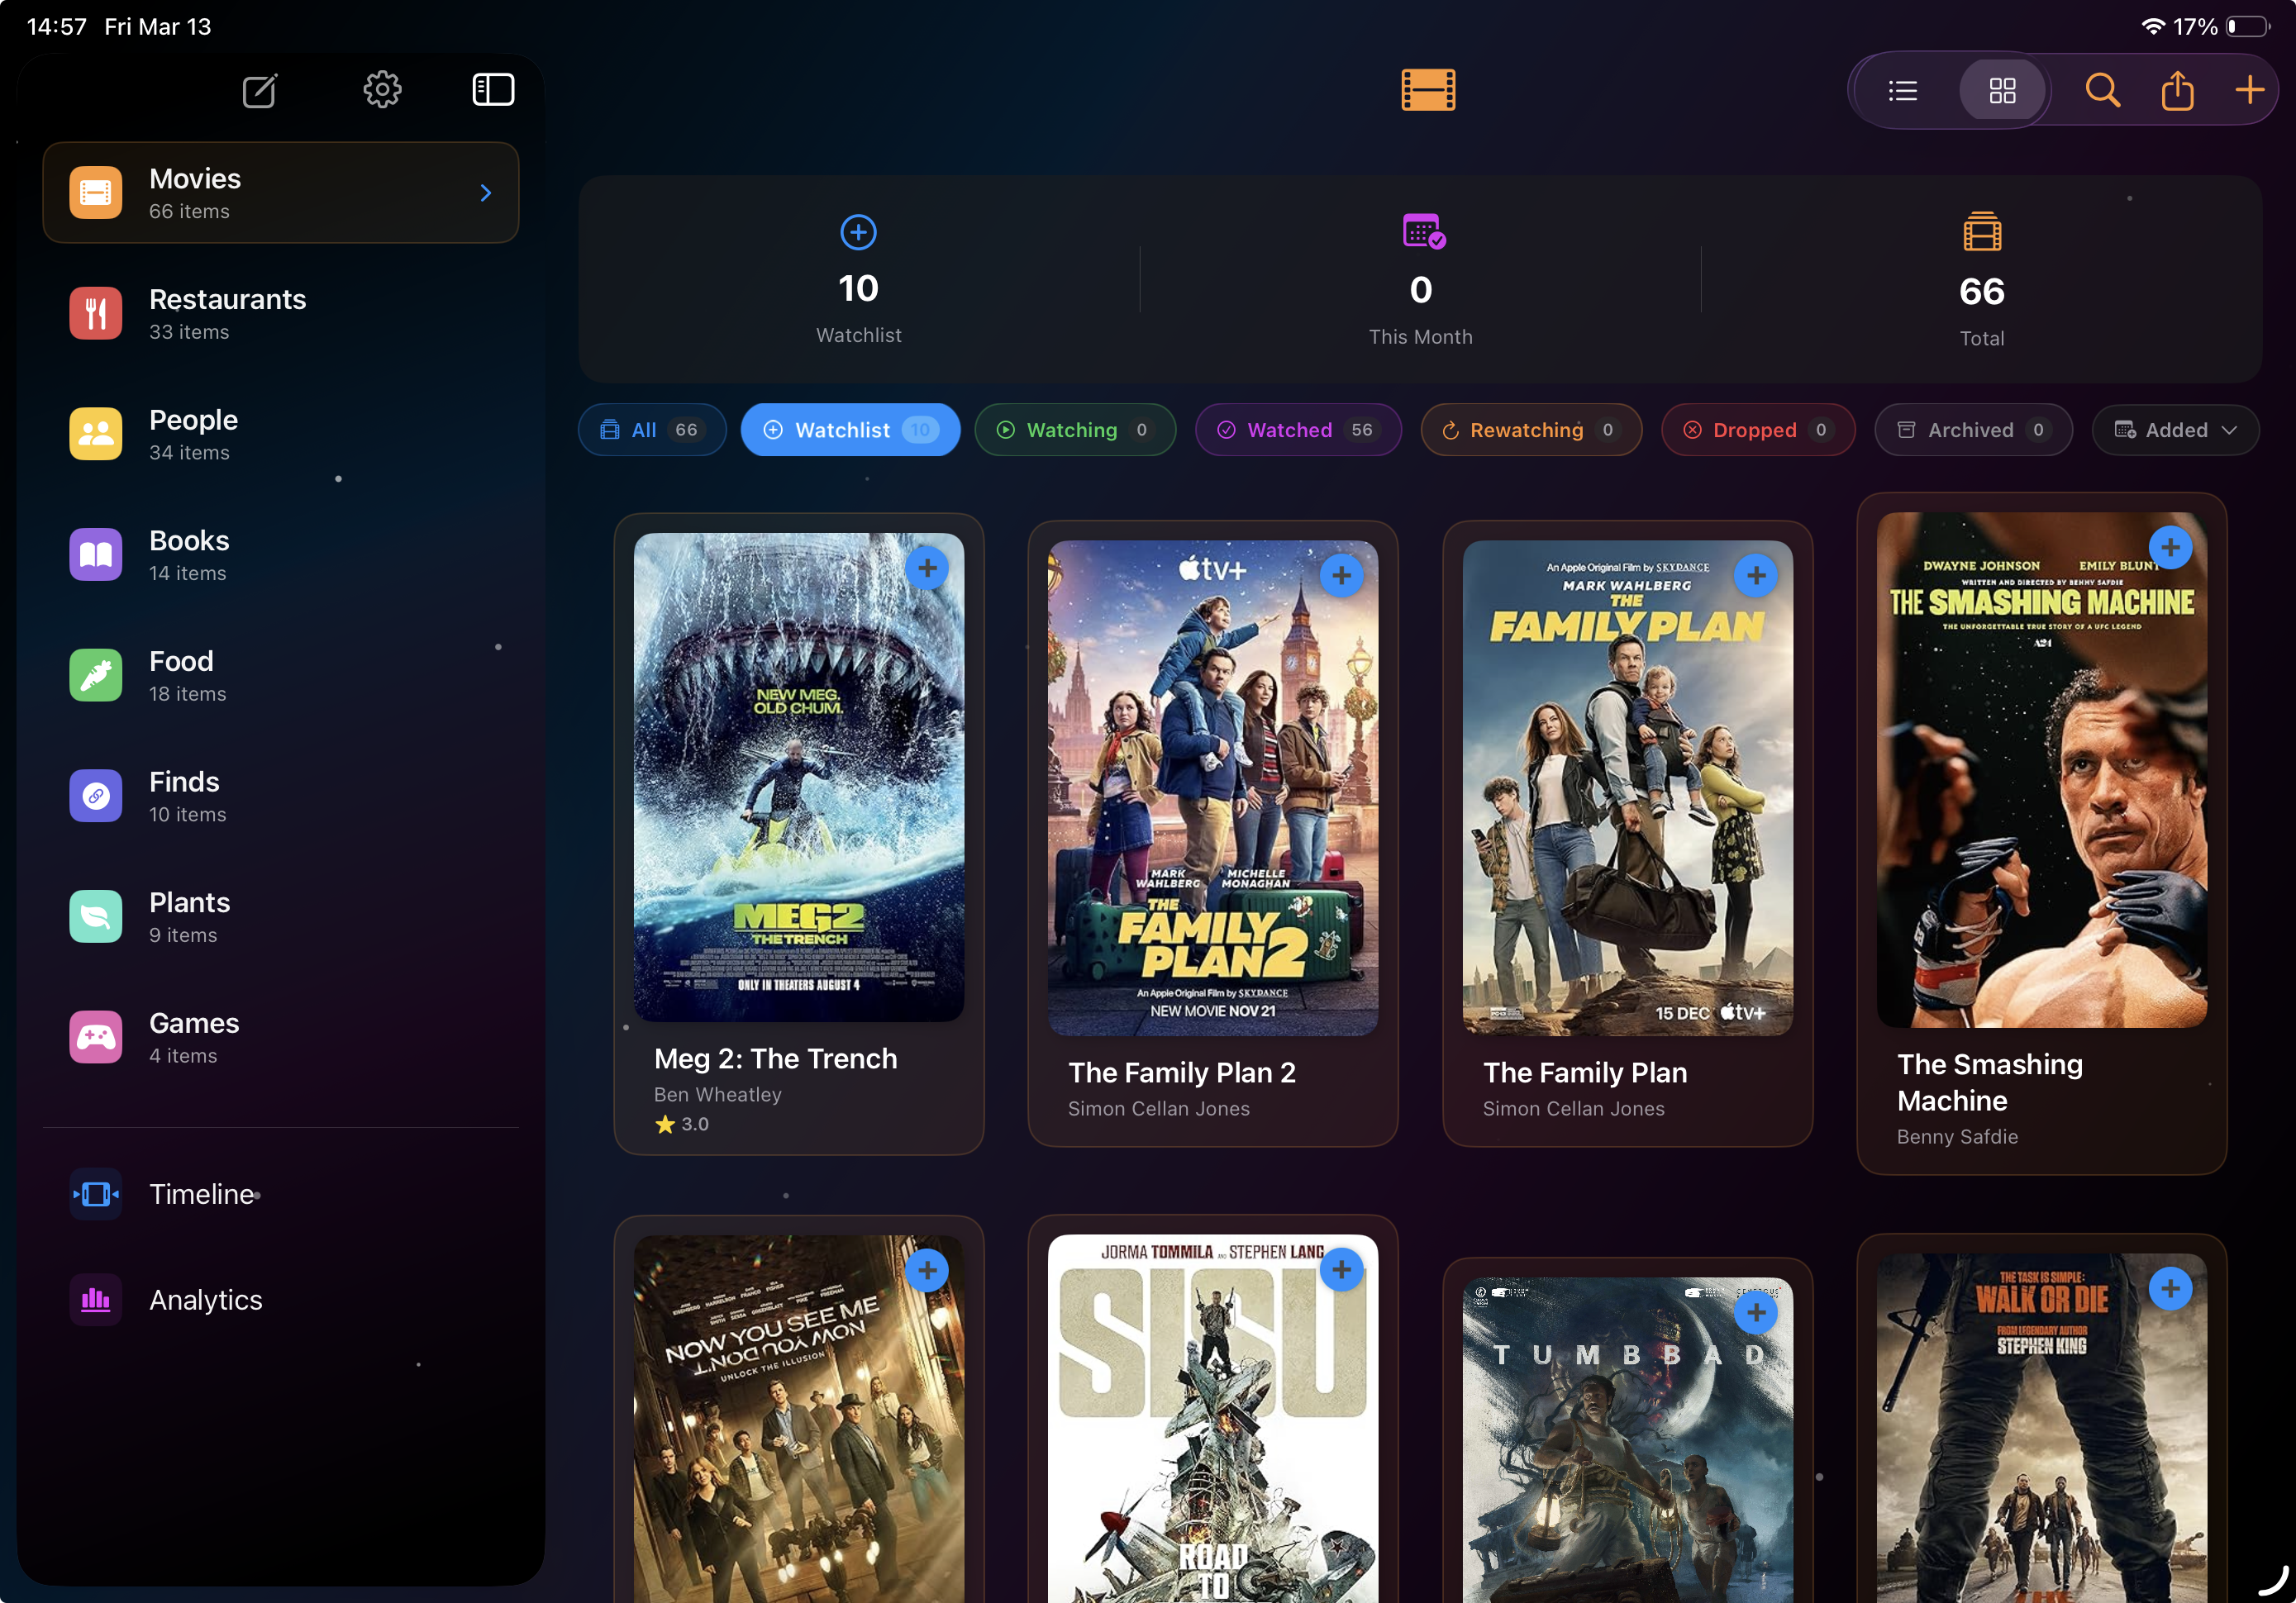The width and height of the screenshot is (2296, 1603).
Task: Switch to the All filter tab
Action: tap(651, 430)
